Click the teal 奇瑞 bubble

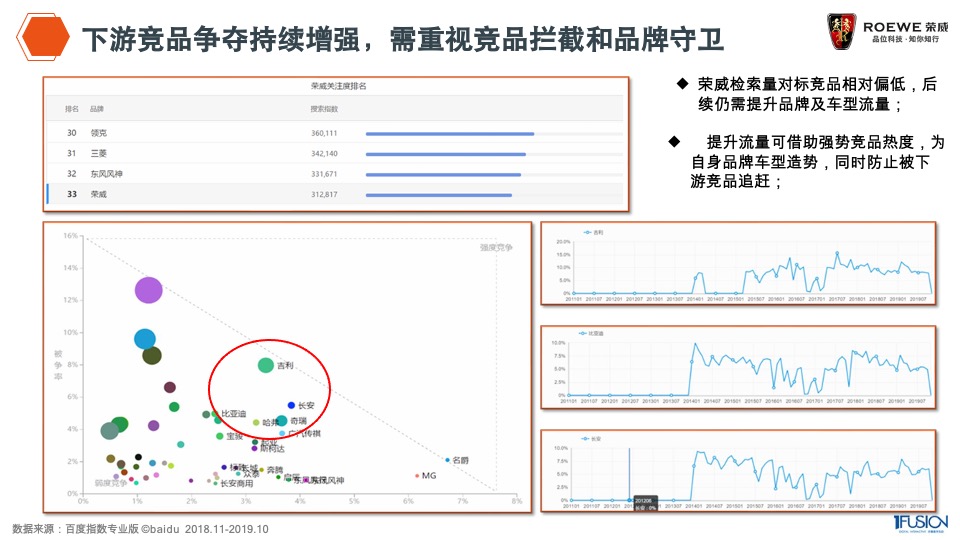coord(282,421)
